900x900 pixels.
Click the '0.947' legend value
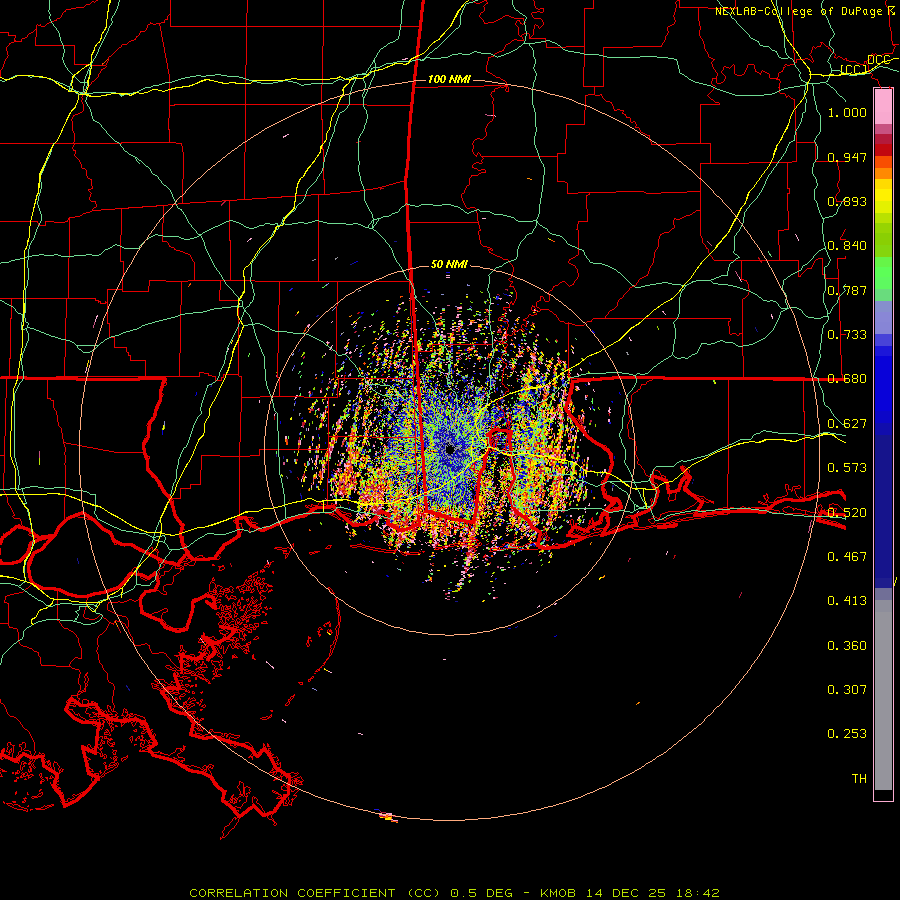pos(847,157)
